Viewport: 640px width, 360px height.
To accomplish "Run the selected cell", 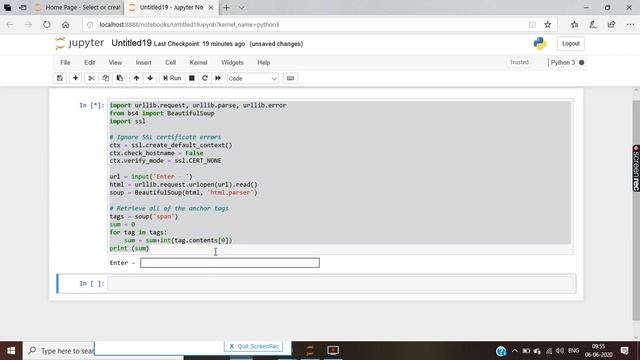I will (x=172, y=78).
